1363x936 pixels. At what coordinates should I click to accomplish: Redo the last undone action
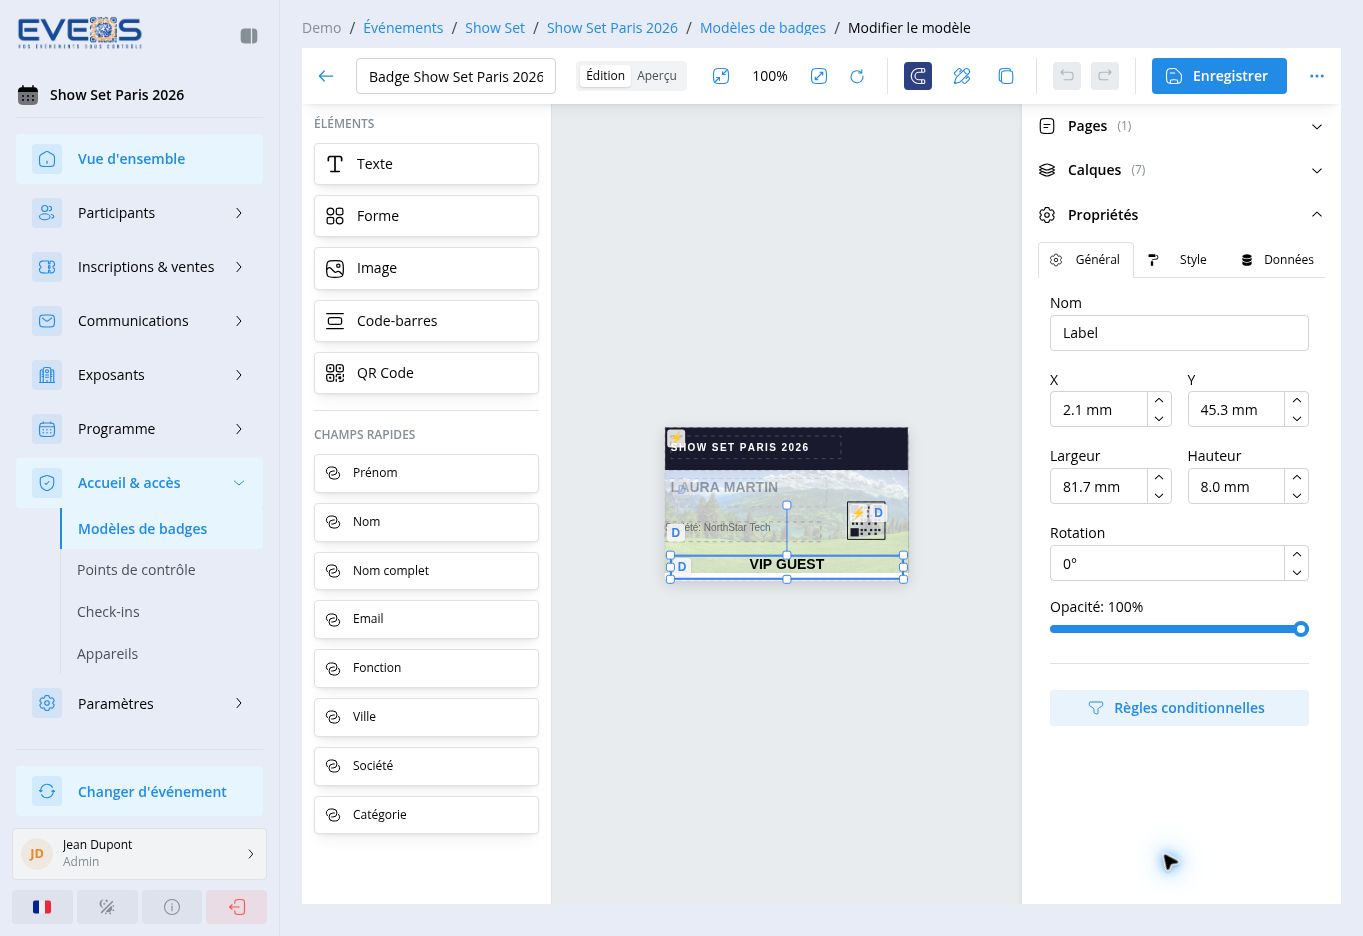1105,76
